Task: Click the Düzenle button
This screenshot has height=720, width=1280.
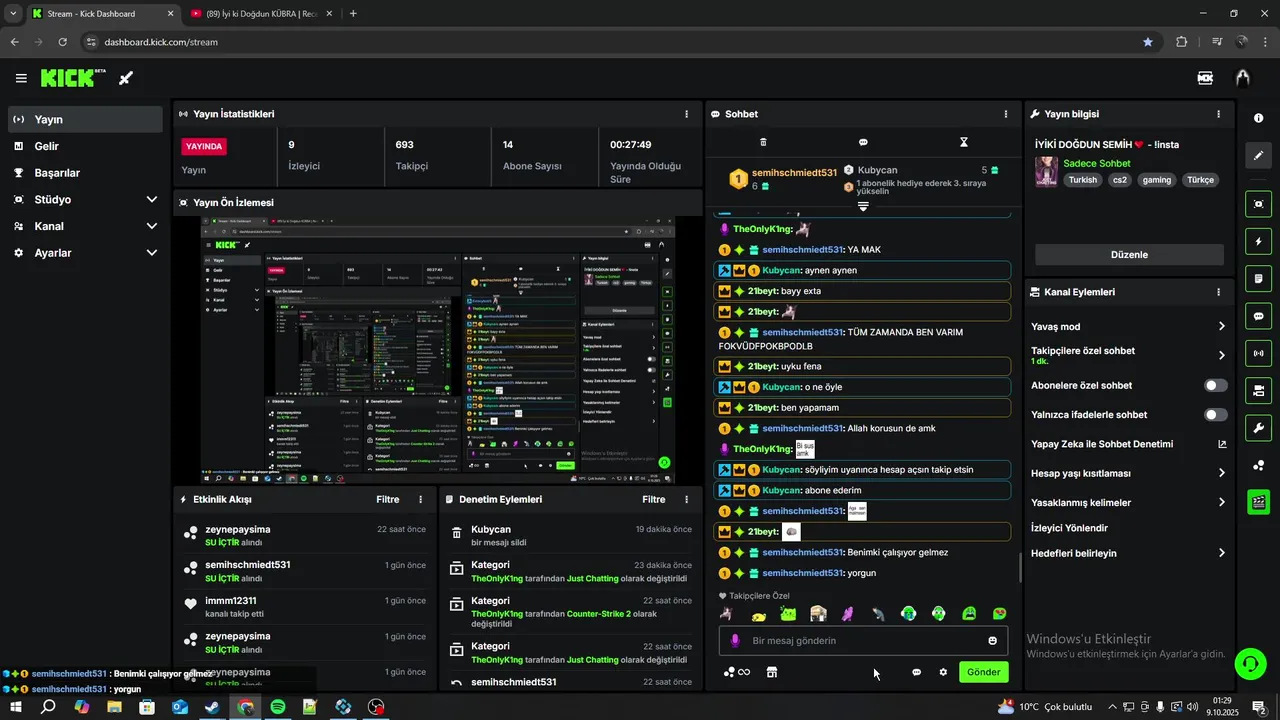Action: point(1129,254)
